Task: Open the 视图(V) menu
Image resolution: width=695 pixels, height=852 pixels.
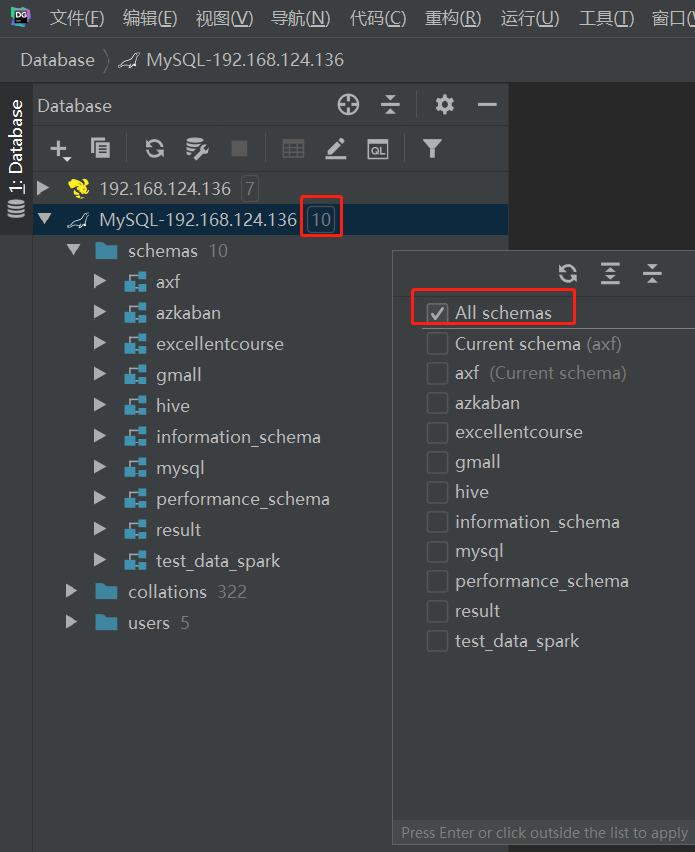Action: [224, 18]
